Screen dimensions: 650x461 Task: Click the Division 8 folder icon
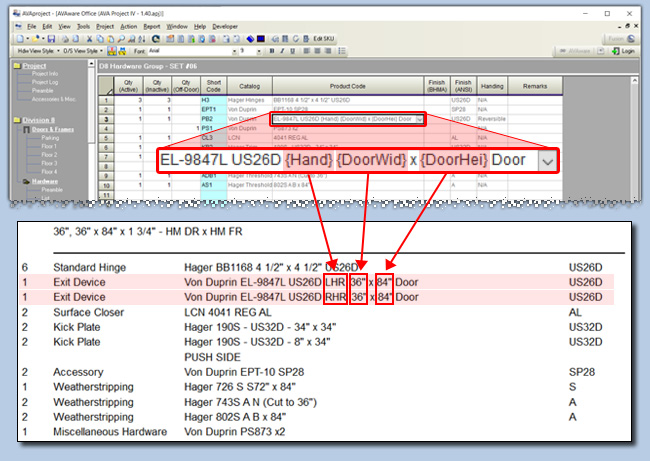point(16,120)
